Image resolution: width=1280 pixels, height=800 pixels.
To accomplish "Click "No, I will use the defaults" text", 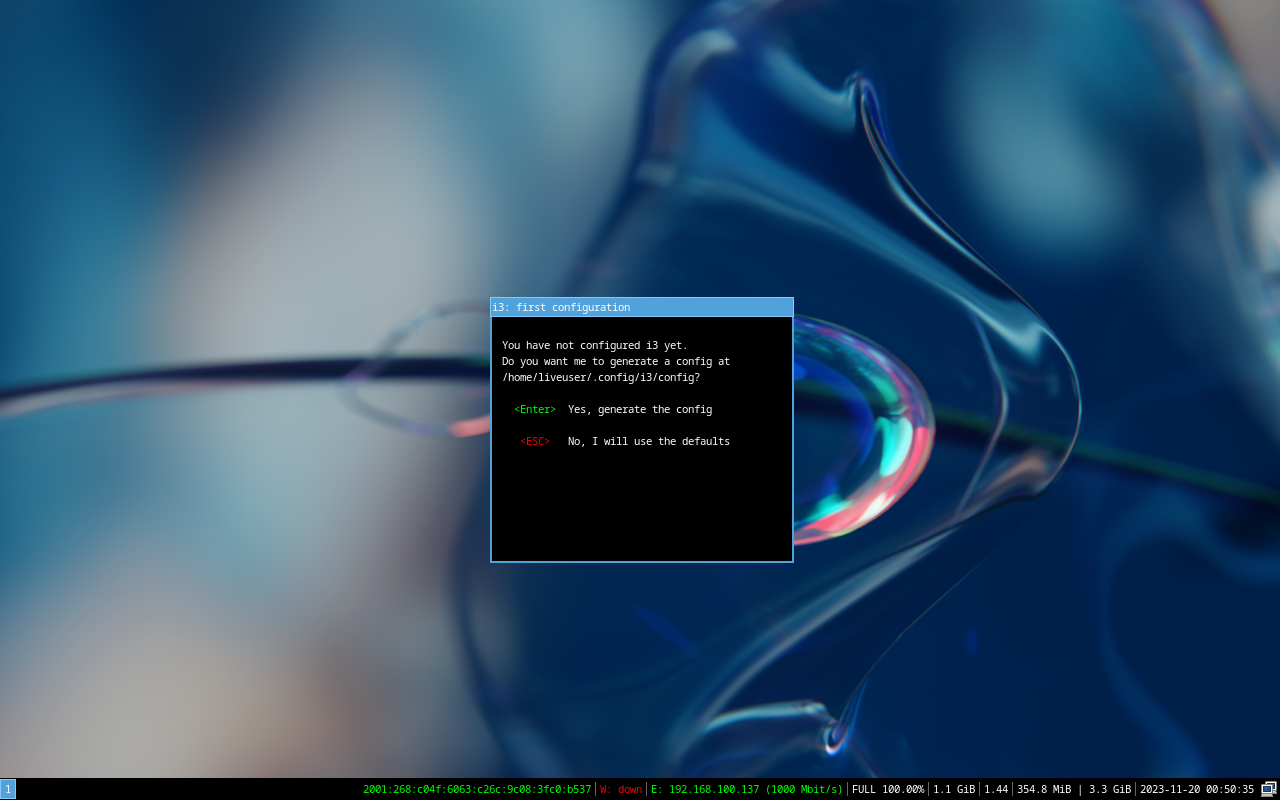I will point(649,442).
